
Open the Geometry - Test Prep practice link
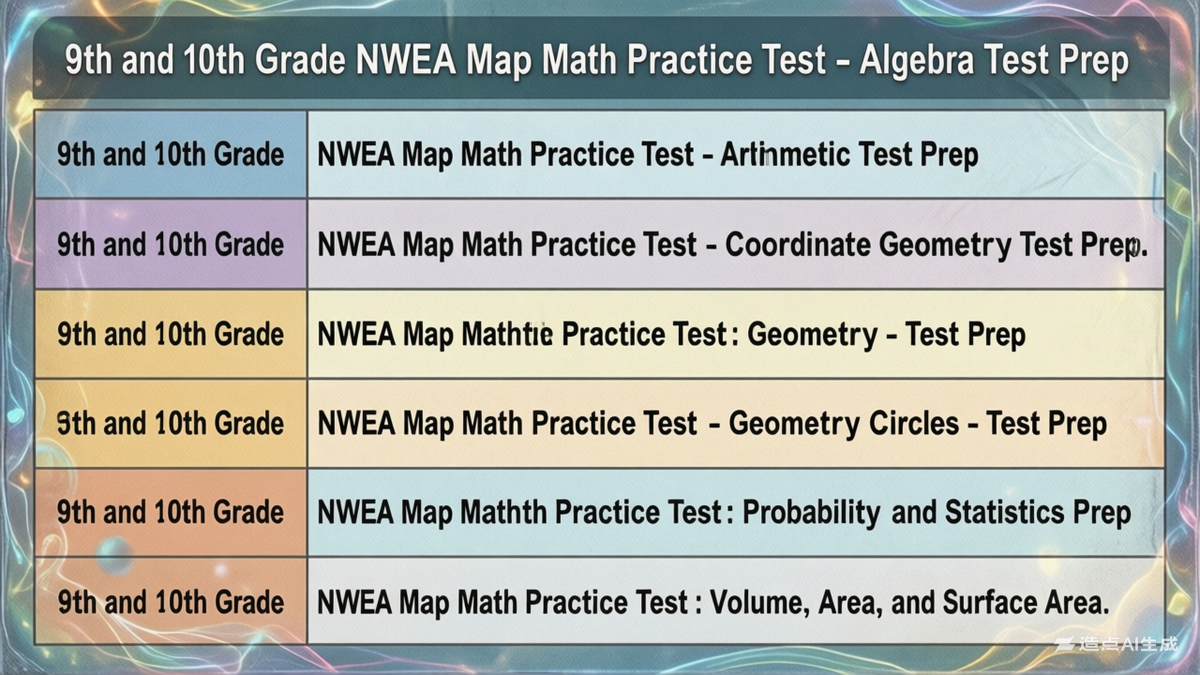[671, 334]
